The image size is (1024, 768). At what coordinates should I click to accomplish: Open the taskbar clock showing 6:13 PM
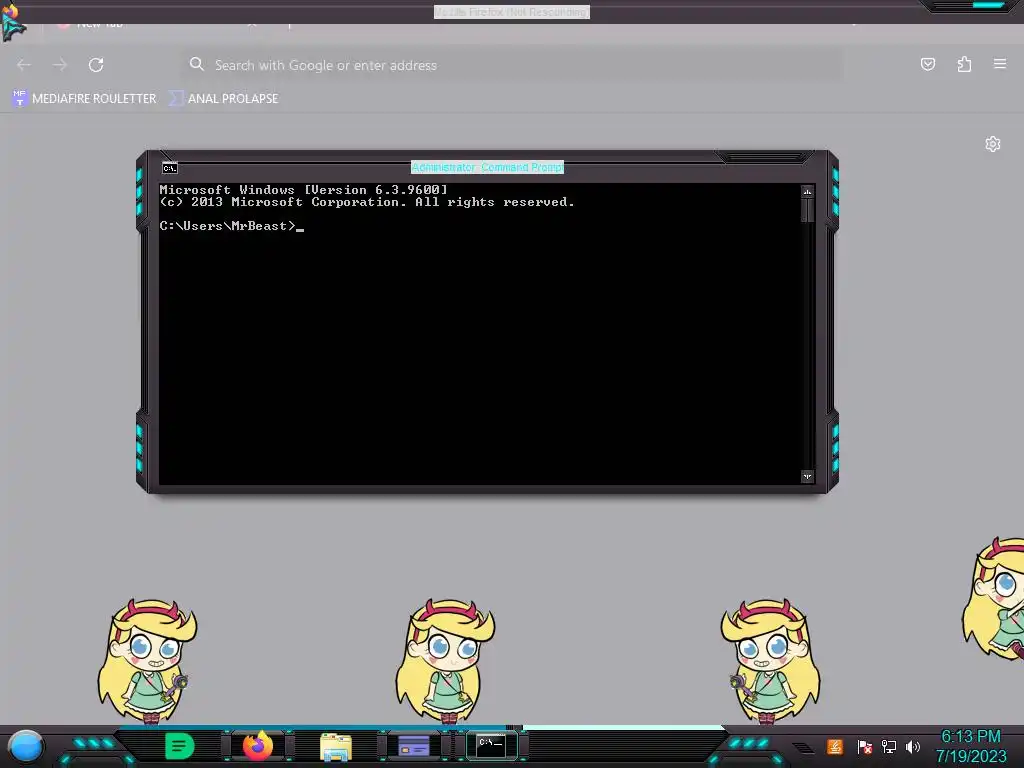coord(971,746)
